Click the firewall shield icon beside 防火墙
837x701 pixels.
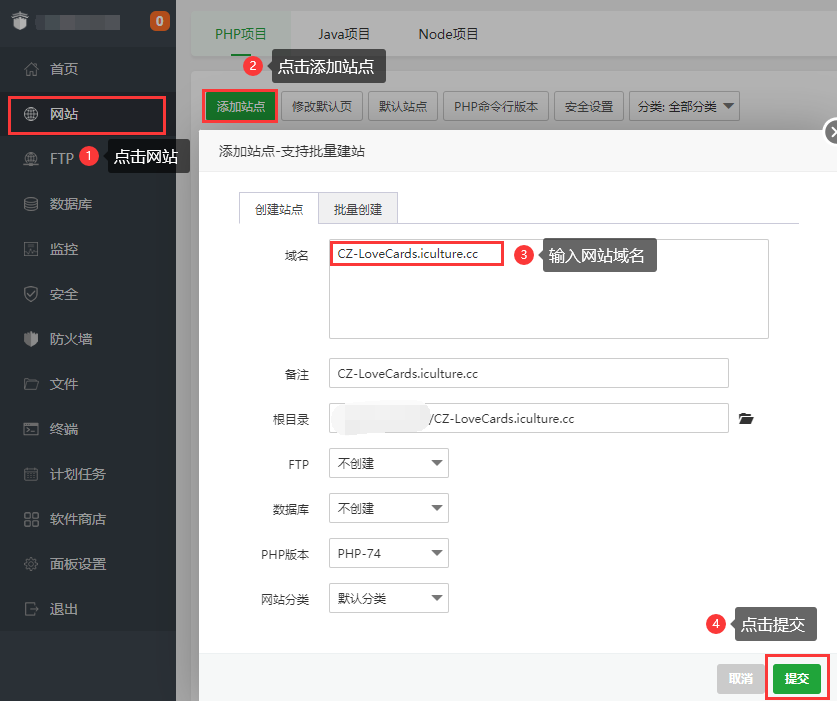coord(31,339)
